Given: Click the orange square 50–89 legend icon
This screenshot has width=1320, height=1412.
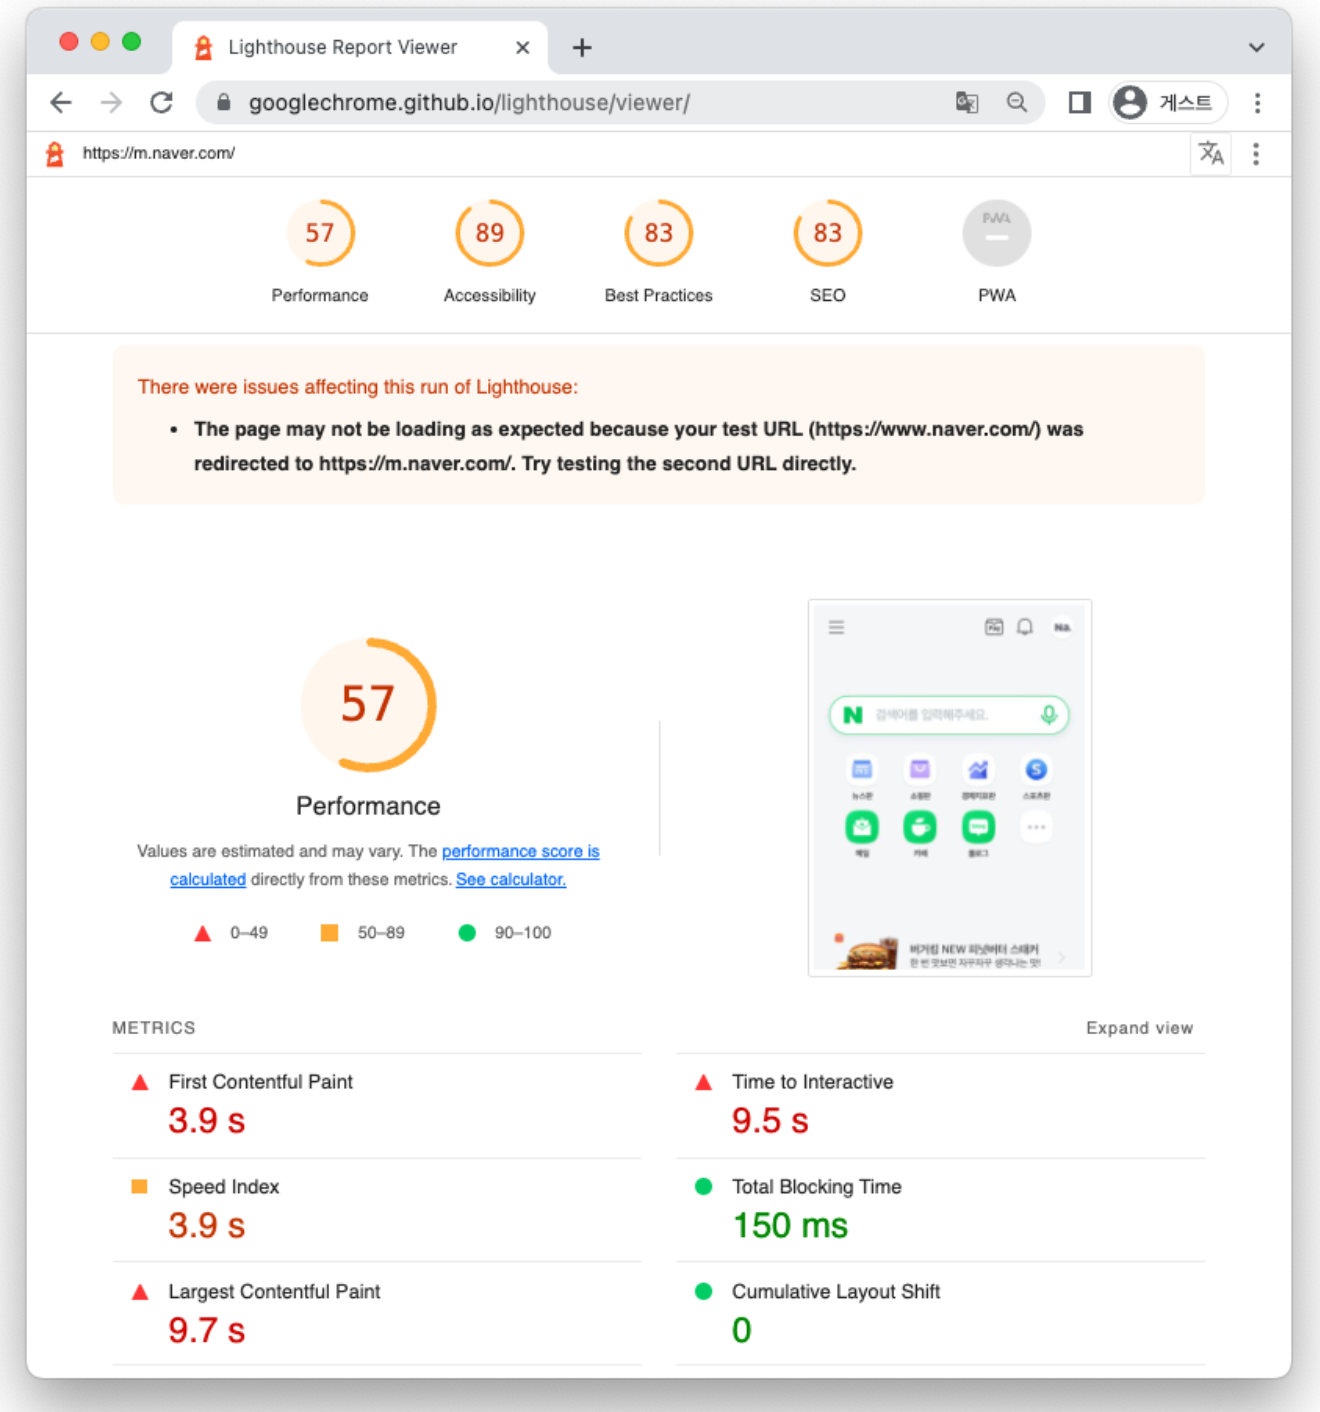Looking at the screenshot, I should tap(329, 933).
